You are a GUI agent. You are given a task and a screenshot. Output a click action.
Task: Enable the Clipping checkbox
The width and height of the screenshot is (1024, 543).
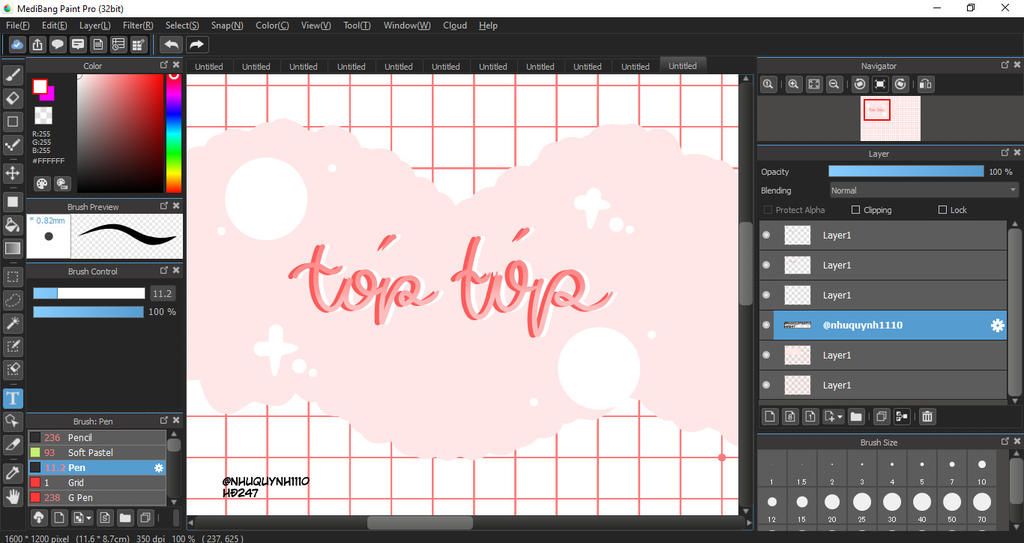point(856,210)
